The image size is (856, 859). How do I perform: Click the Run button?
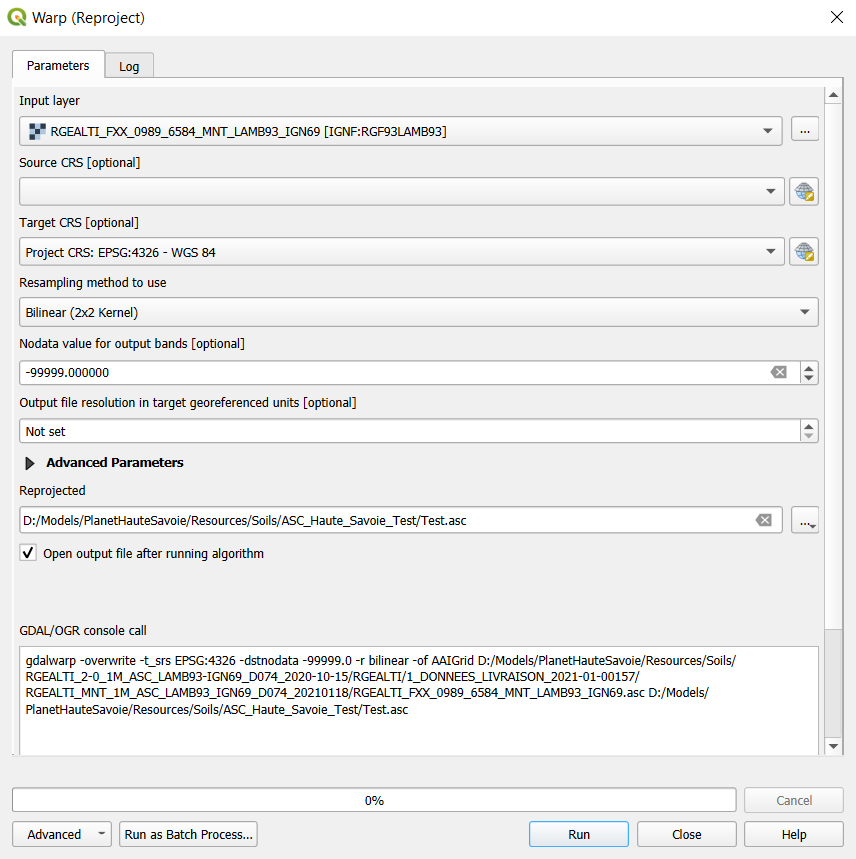(x=578, y=834)
